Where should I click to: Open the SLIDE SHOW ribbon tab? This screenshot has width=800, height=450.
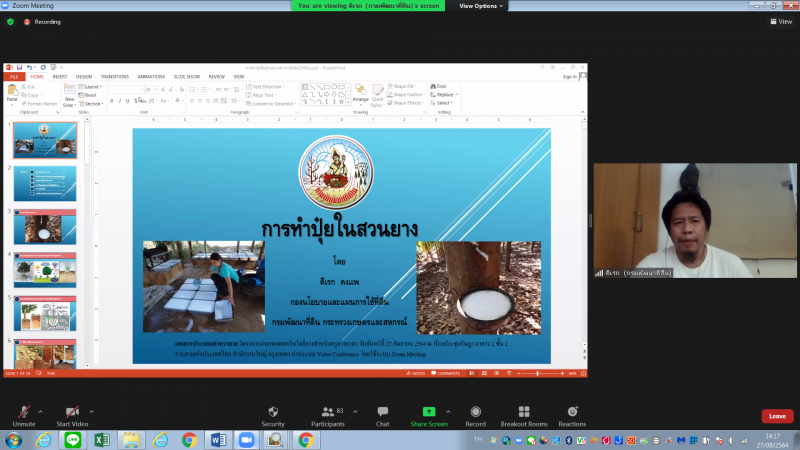tap(187, 76)
